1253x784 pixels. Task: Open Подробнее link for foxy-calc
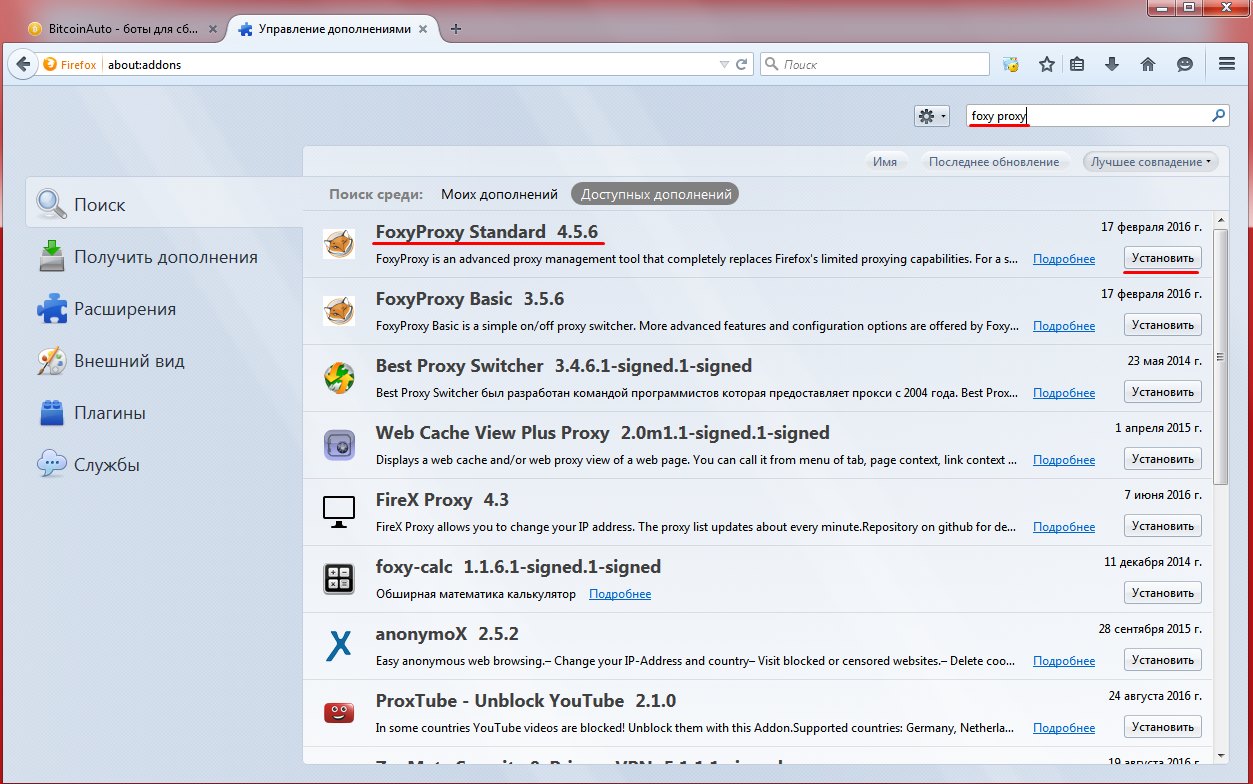tap(620, 594)
